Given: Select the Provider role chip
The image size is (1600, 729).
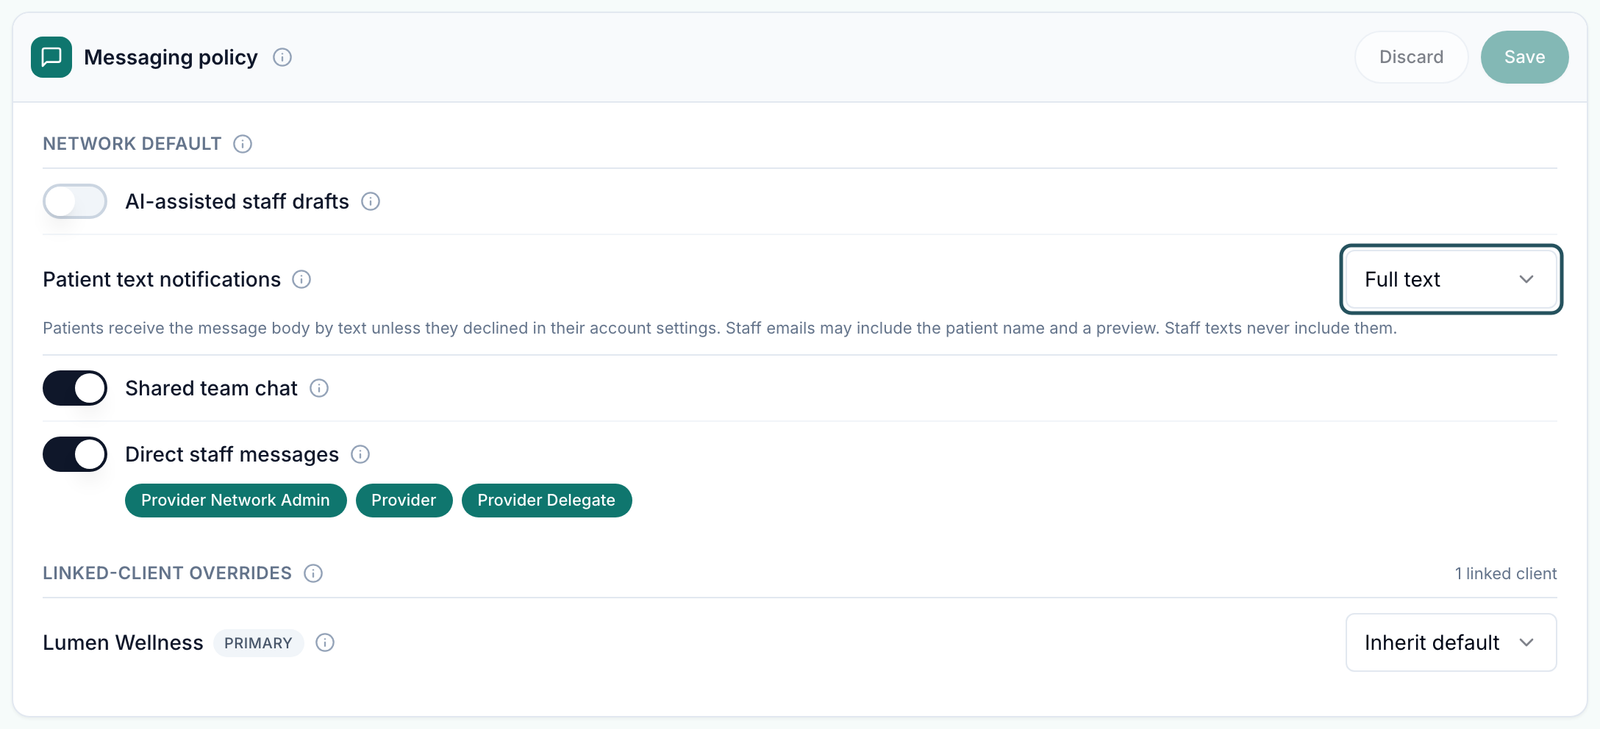Looking at the screenshot, I should point(404,500).
